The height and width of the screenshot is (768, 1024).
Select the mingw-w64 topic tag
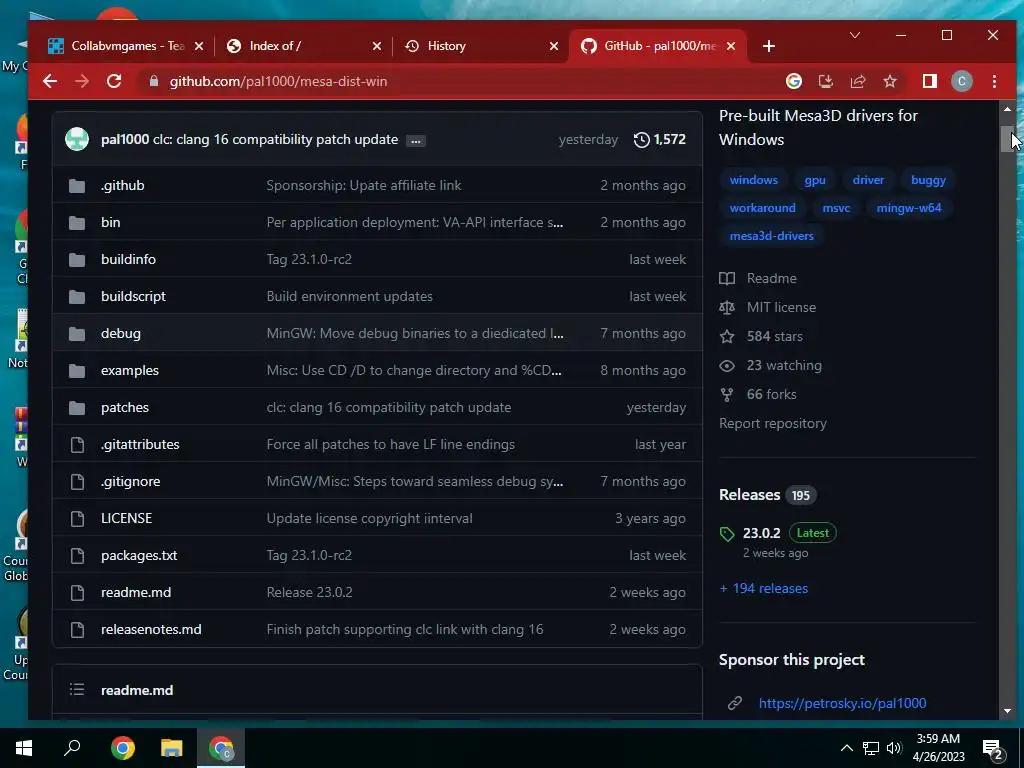[908, 208]
